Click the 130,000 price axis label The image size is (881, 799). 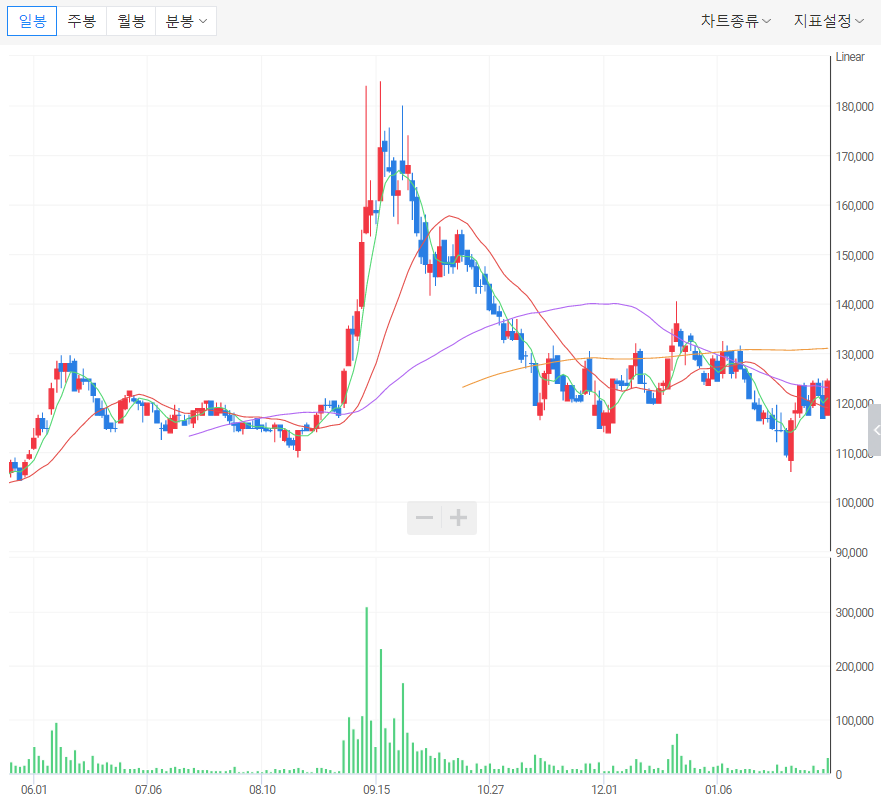click(x=855, y=355)
